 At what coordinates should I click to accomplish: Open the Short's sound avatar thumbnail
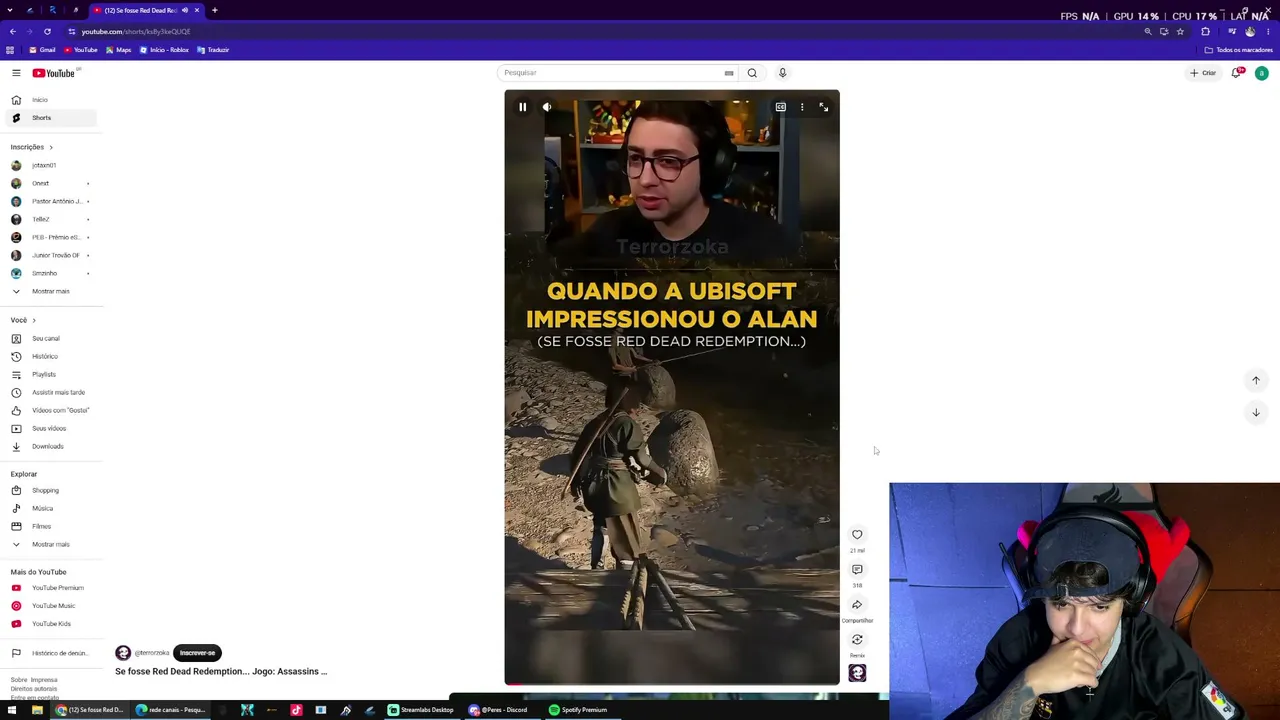coord(857,673)
